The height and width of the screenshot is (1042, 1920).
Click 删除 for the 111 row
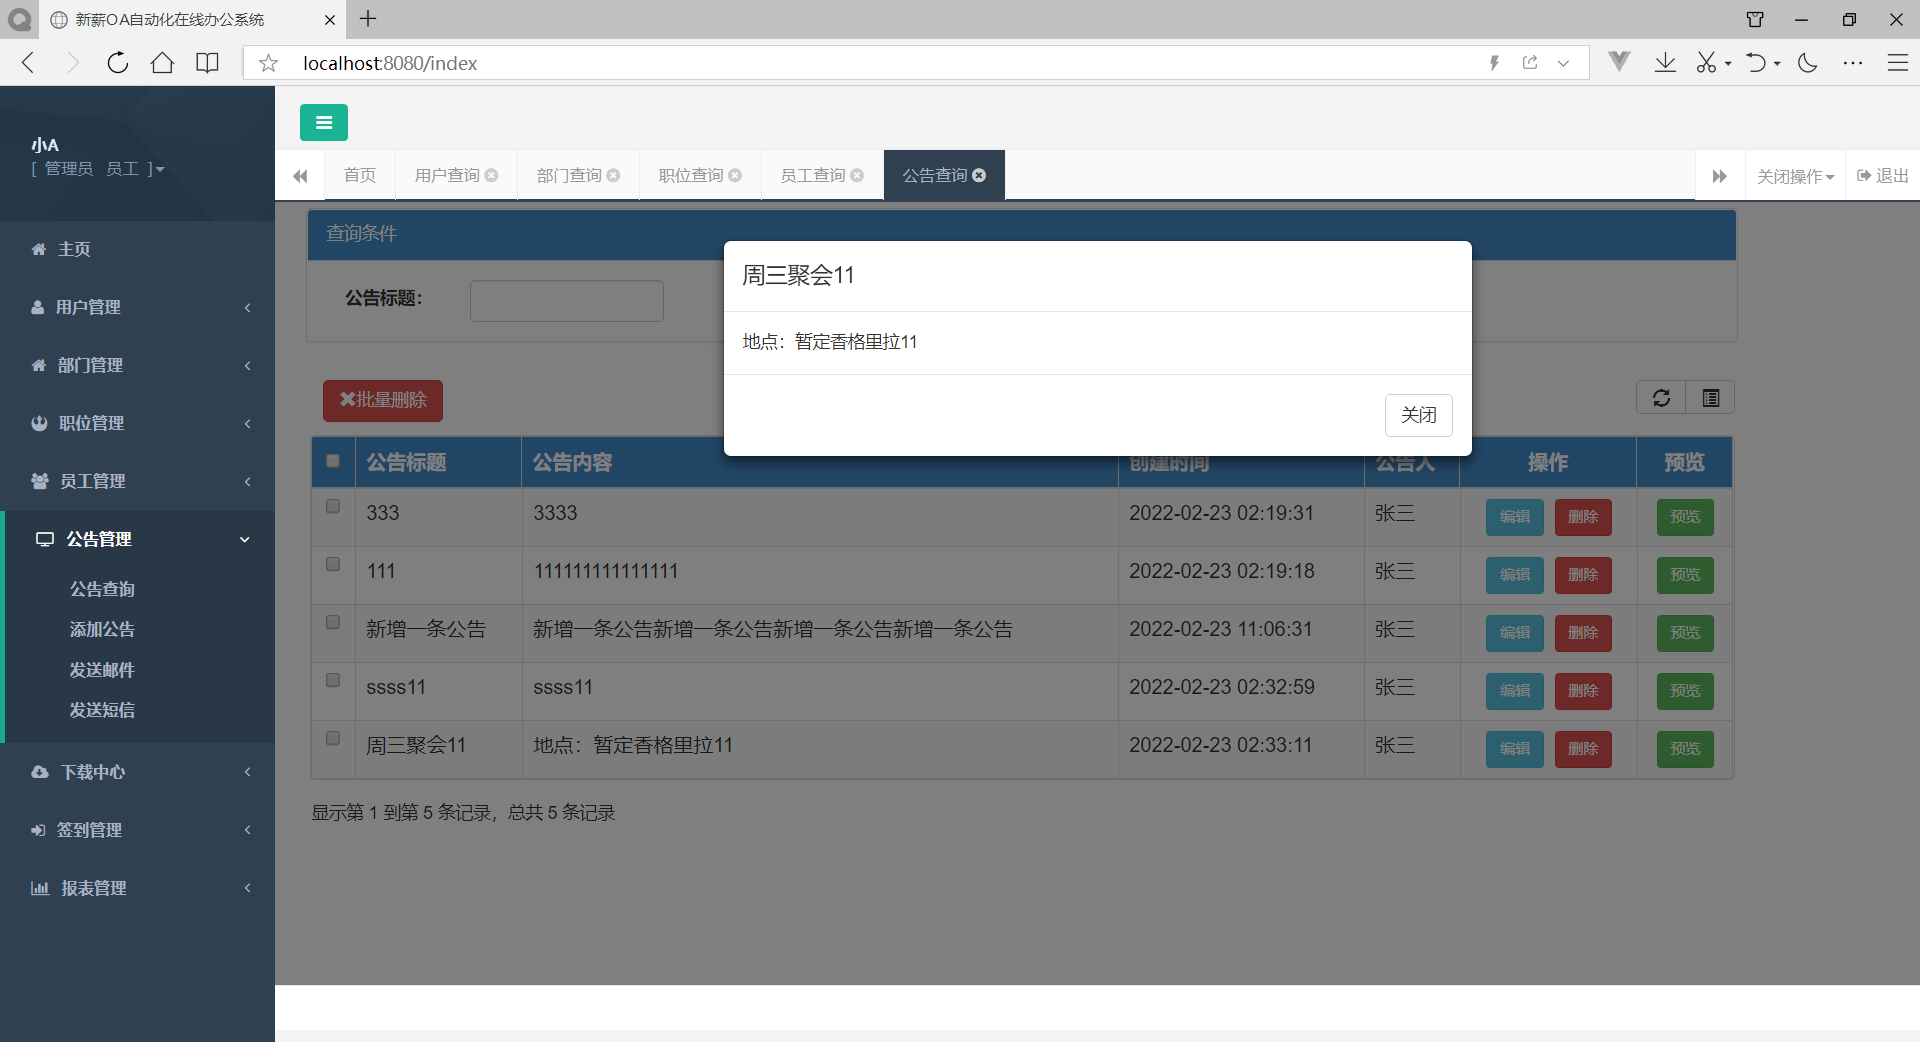coord(1583,575)
